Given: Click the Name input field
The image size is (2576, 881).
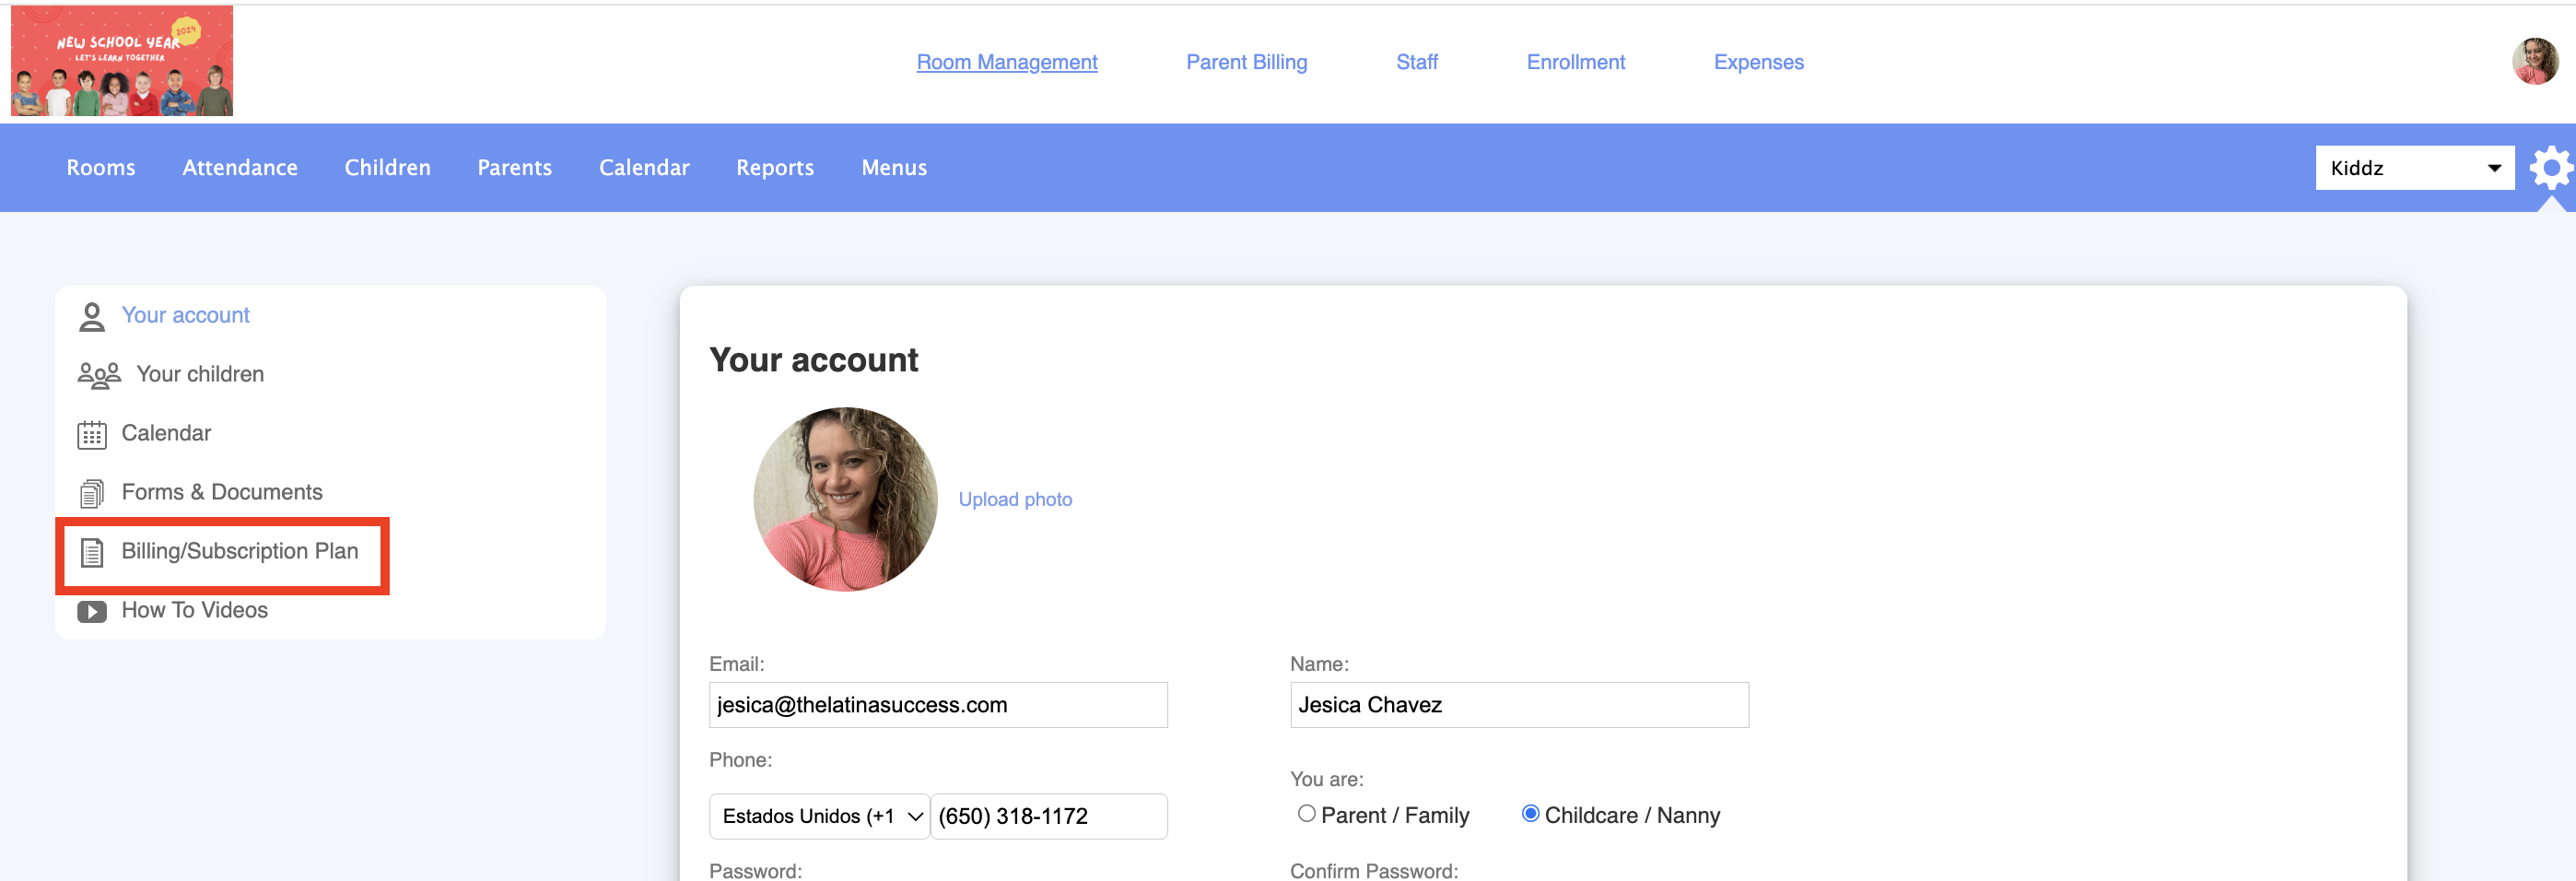Looking at the screenshot, I should coord(1519,705).
